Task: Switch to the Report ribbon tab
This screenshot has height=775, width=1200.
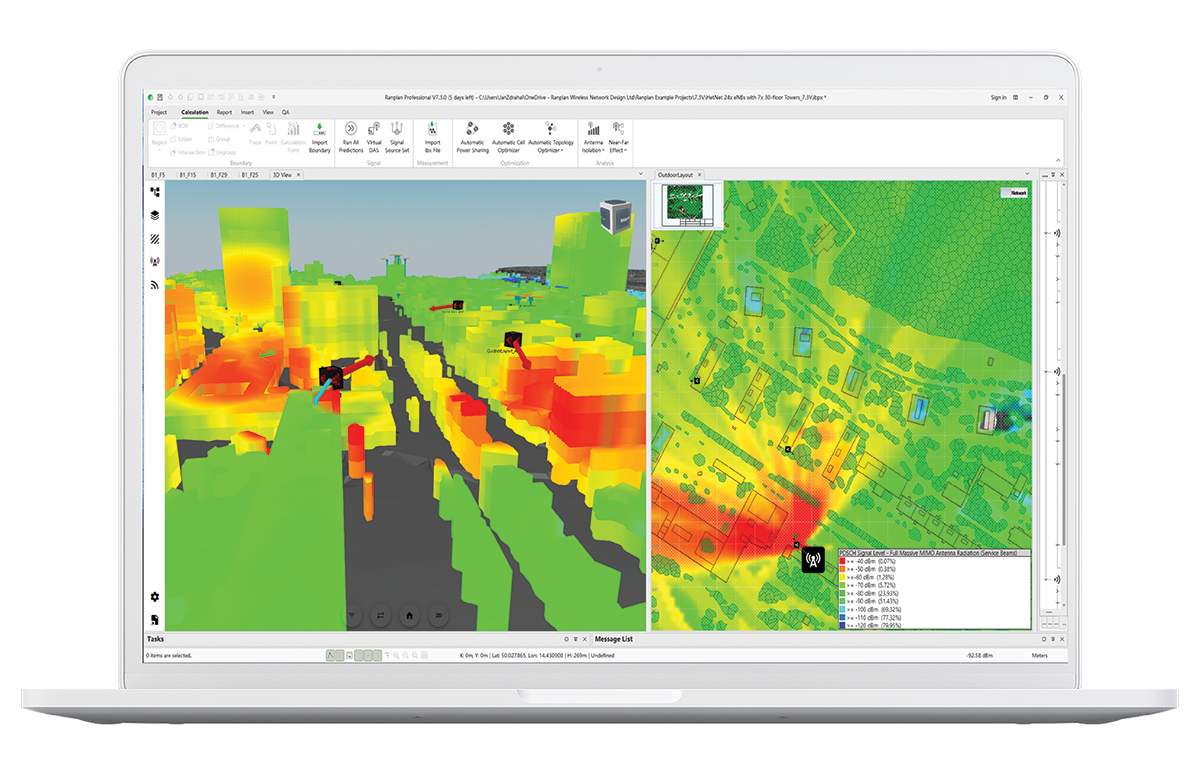Action: [224, 112]
